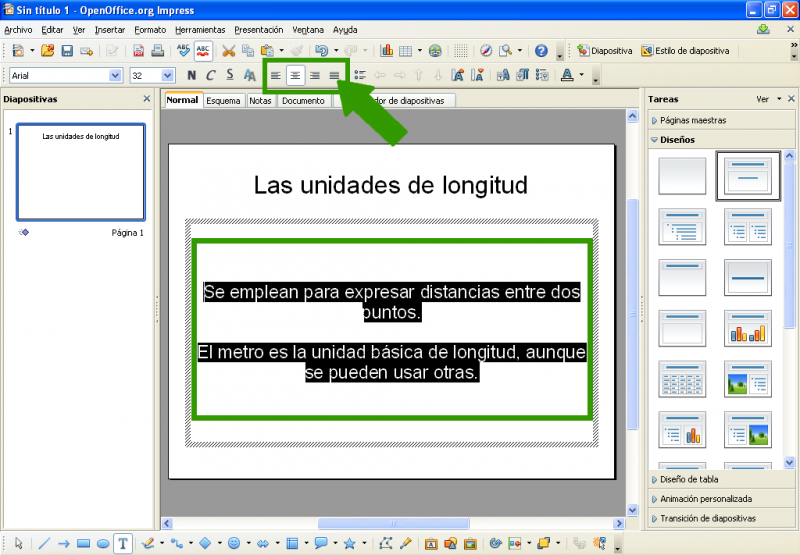Viewport: 800px width, 555px height.
Task: Switch to the Esquema tab
Action: click(223, 100)
